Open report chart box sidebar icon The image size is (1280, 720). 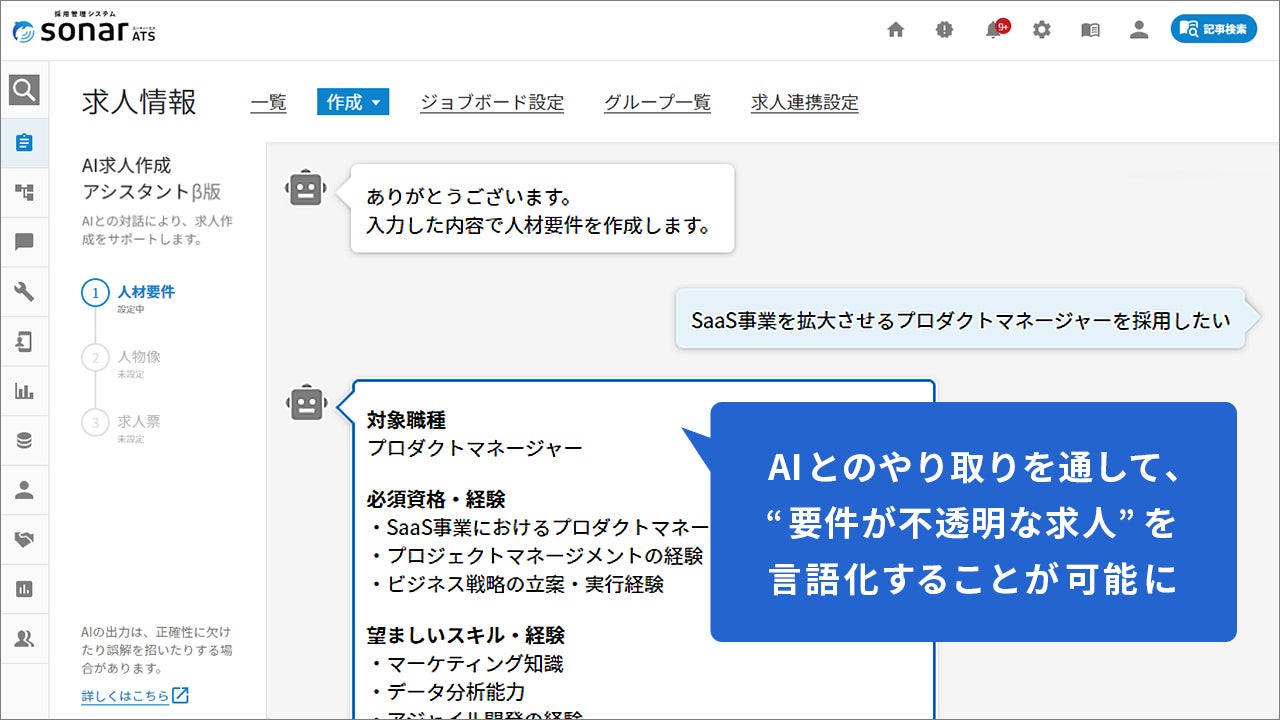click(x=24, y=589)
